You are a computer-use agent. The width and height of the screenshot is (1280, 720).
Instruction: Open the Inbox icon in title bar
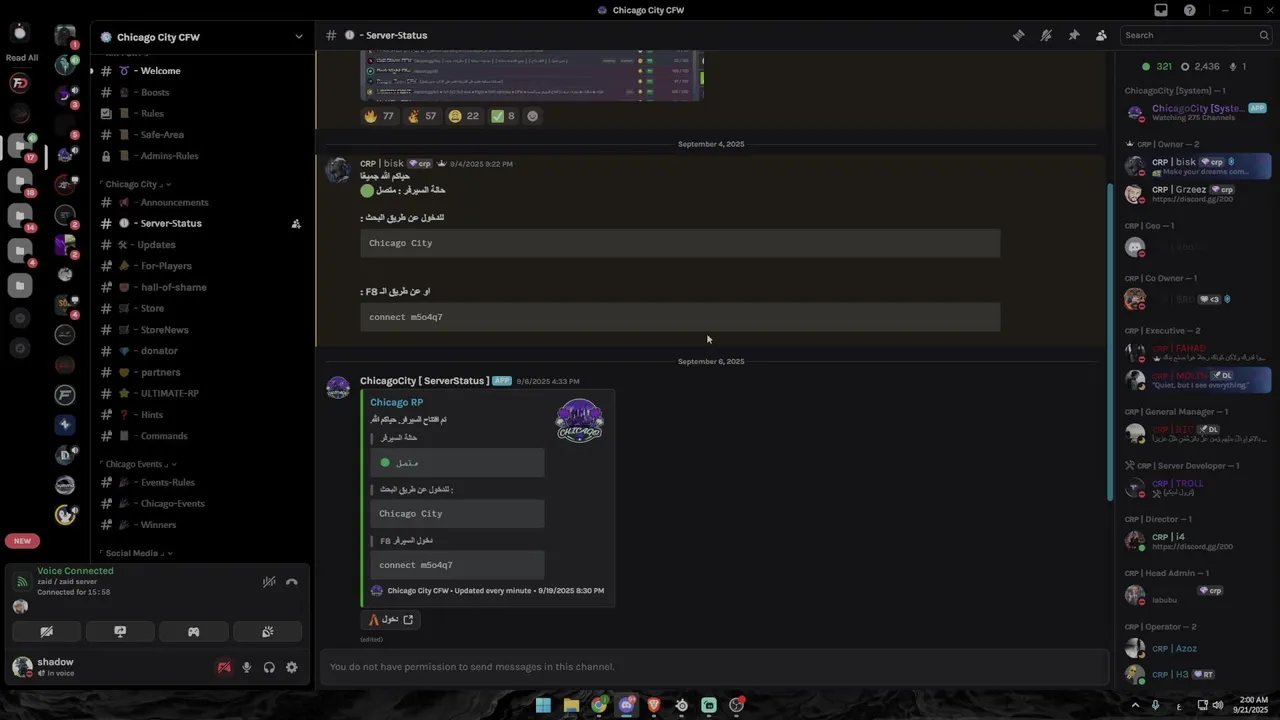(1161, 10)
